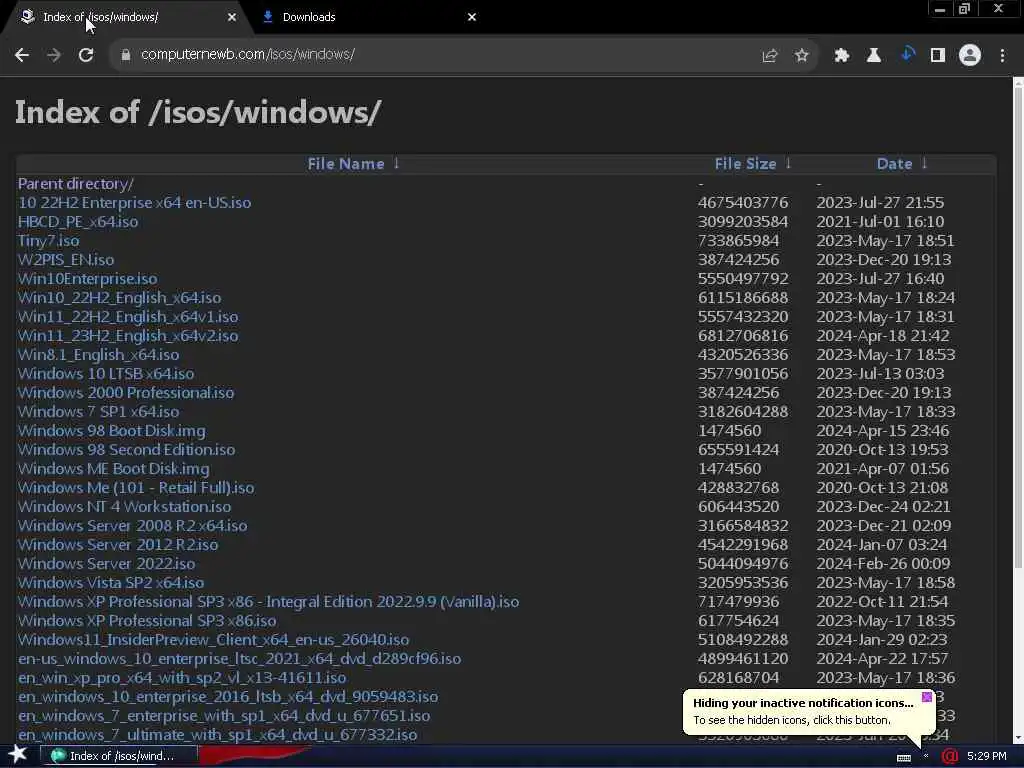The width and height of the screenshot is (1024, 768).
Task: Go back with the browser back arrow
Action: click(x=22, y=55)
